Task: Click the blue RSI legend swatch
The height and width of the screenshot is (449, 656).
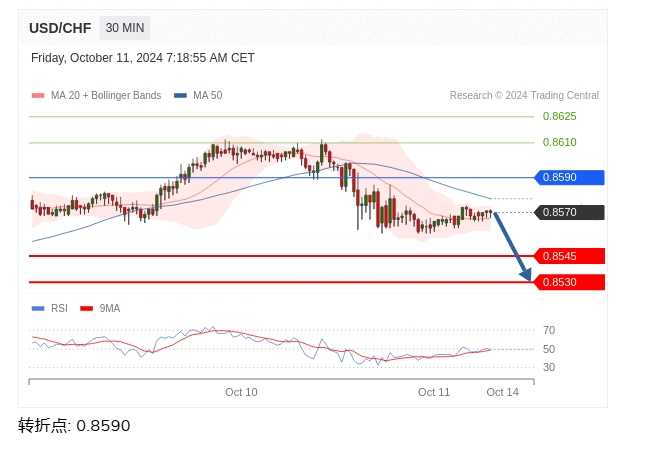Action: [38, 308]
